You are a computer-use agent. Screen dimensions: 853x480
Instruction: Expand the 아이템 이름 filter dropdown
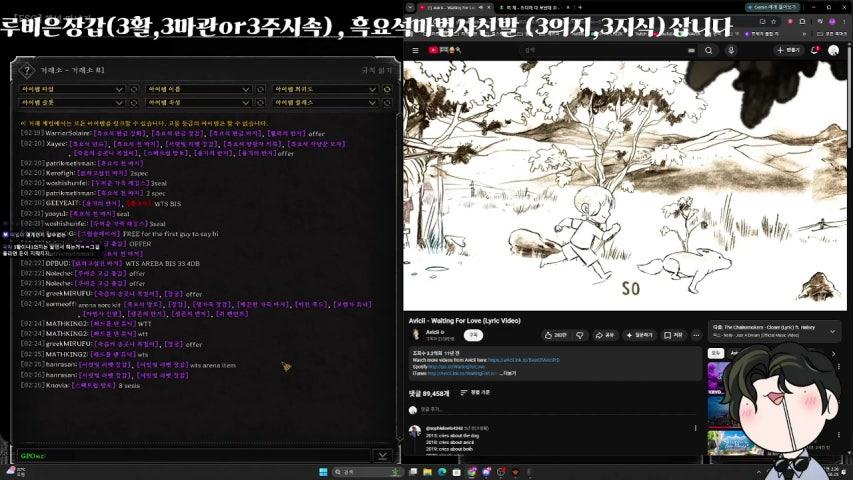[199, 89]
